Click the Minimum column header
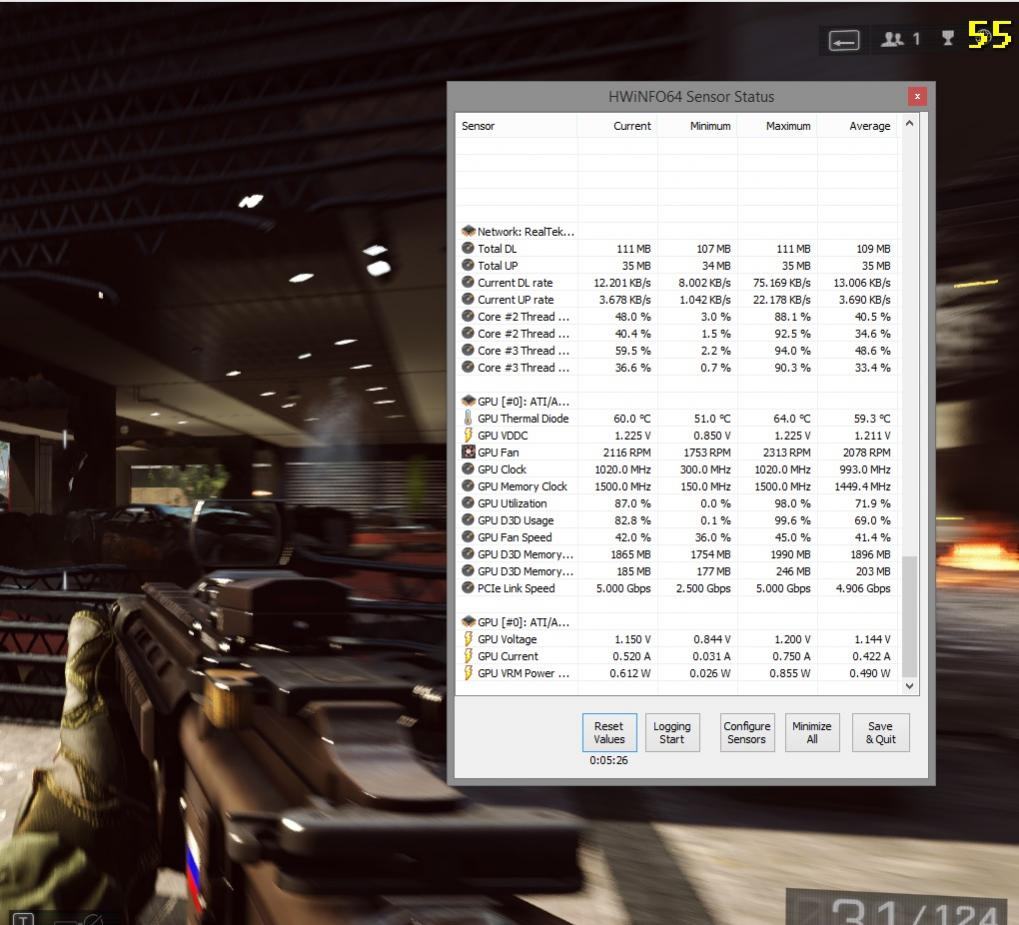Image resolution: width=1019 pixels, height=925 pixels. point(697,125)
